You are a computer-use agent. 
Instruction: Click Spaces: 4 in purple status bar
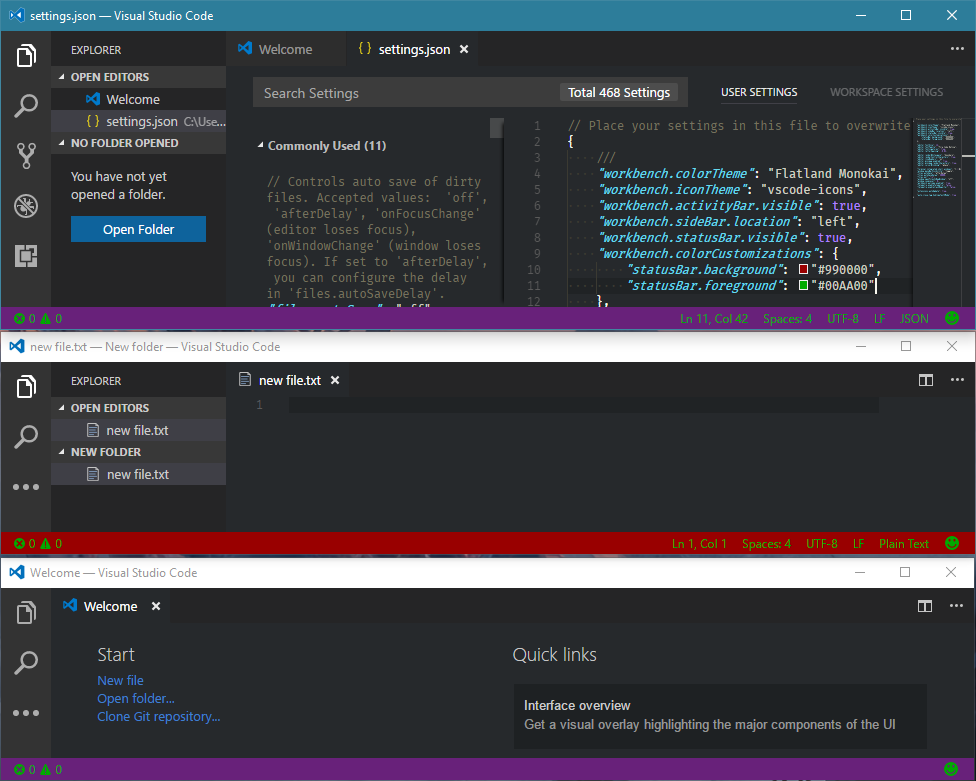click(x=787, y=319)
